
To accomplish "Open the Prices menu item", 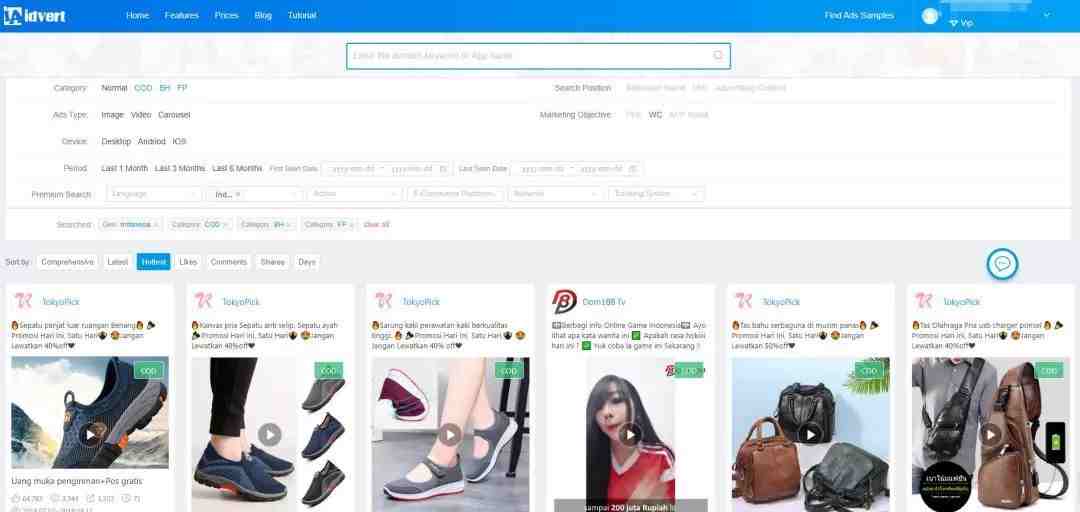I will 226,15.
